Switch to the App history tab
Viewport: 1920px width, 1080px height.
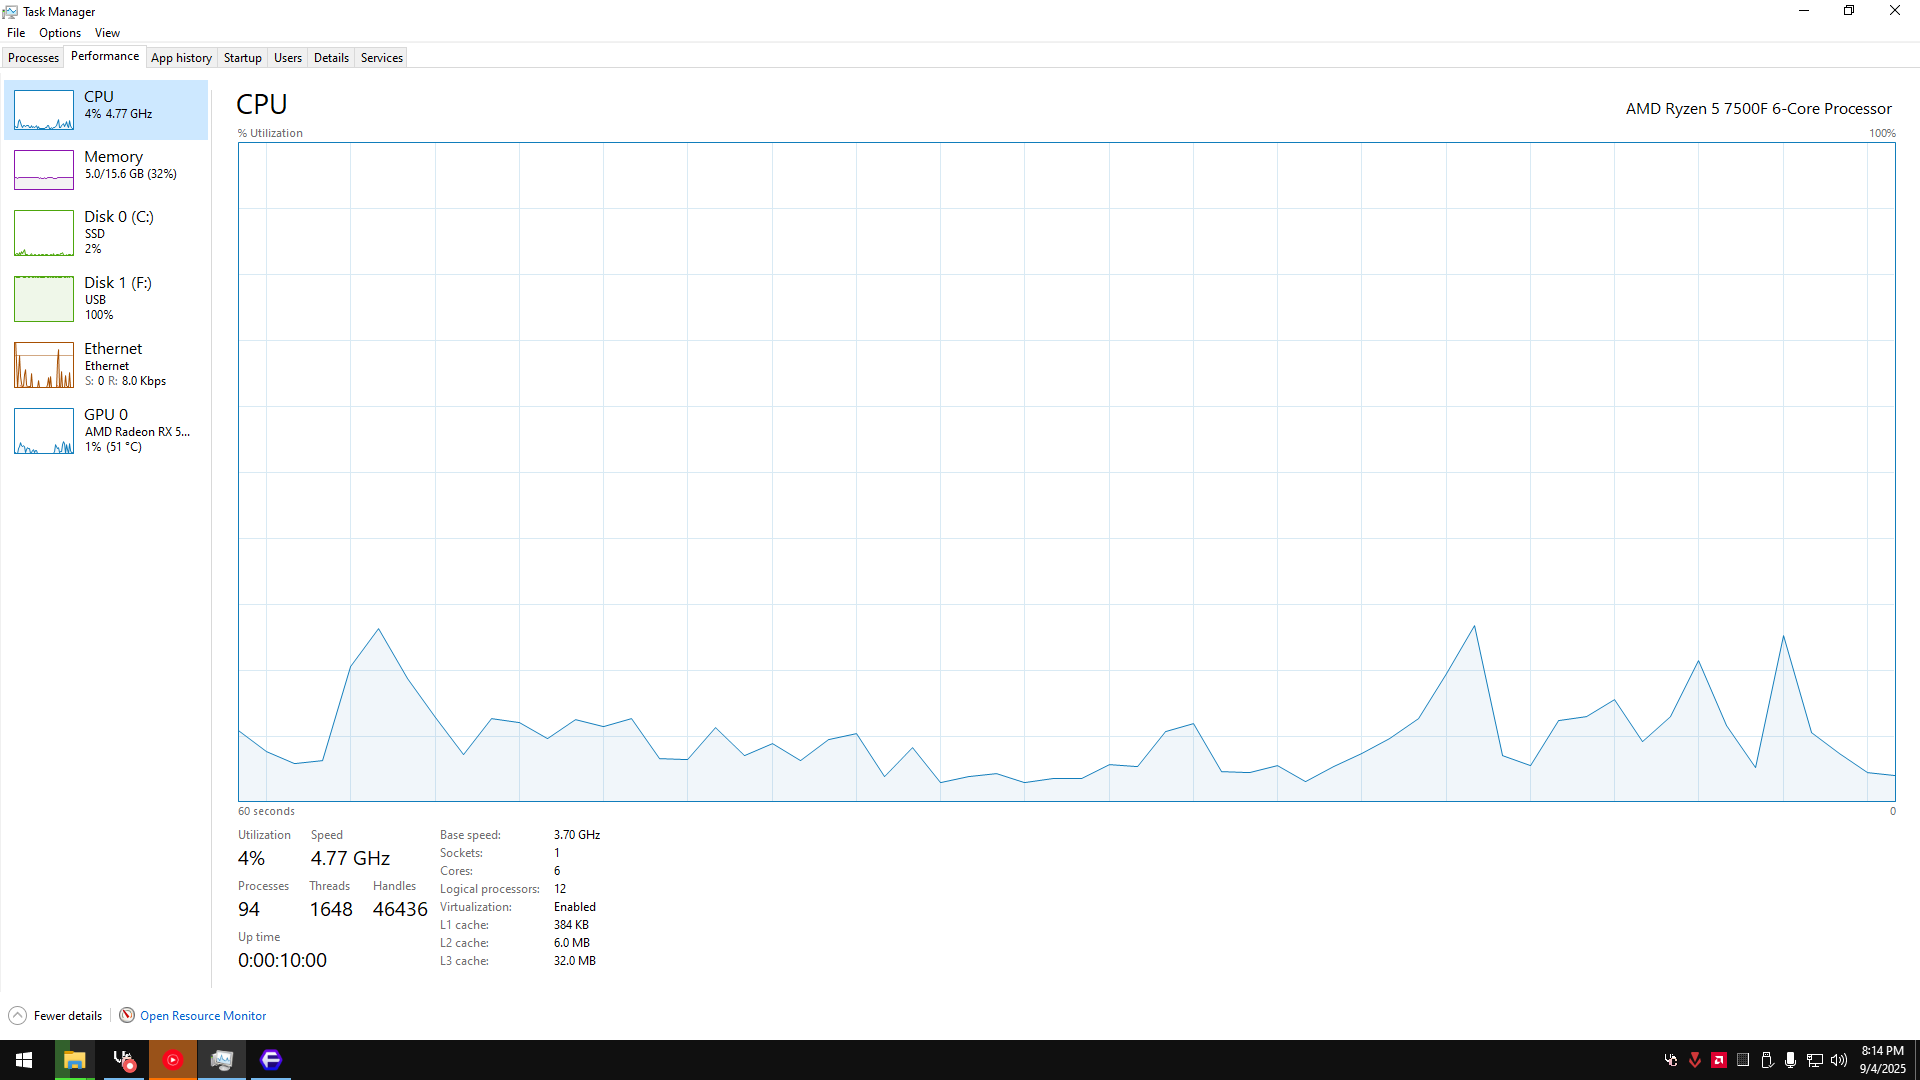click(181, 58)
